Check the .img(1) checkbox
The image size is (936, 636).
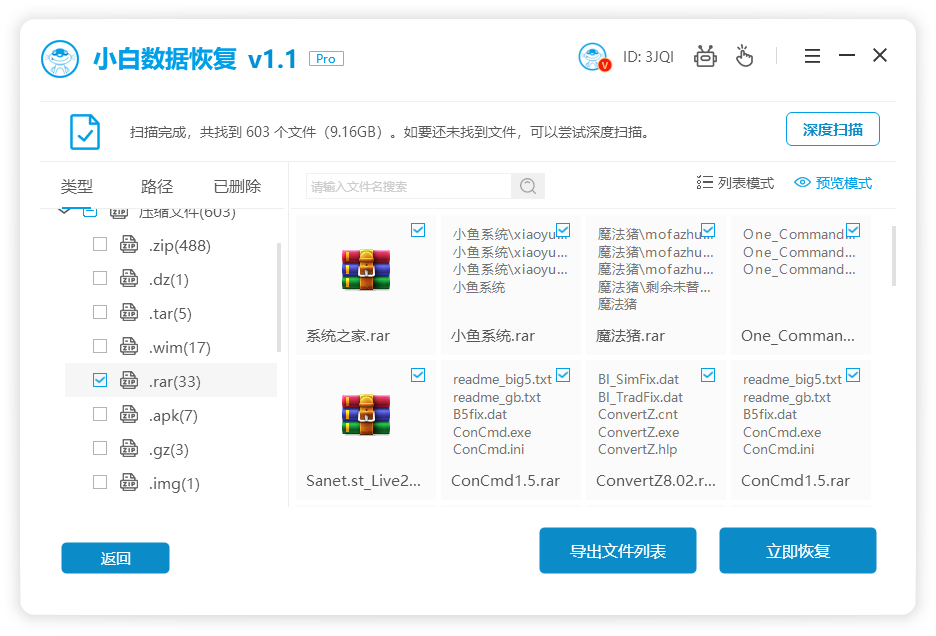point(100,483)
